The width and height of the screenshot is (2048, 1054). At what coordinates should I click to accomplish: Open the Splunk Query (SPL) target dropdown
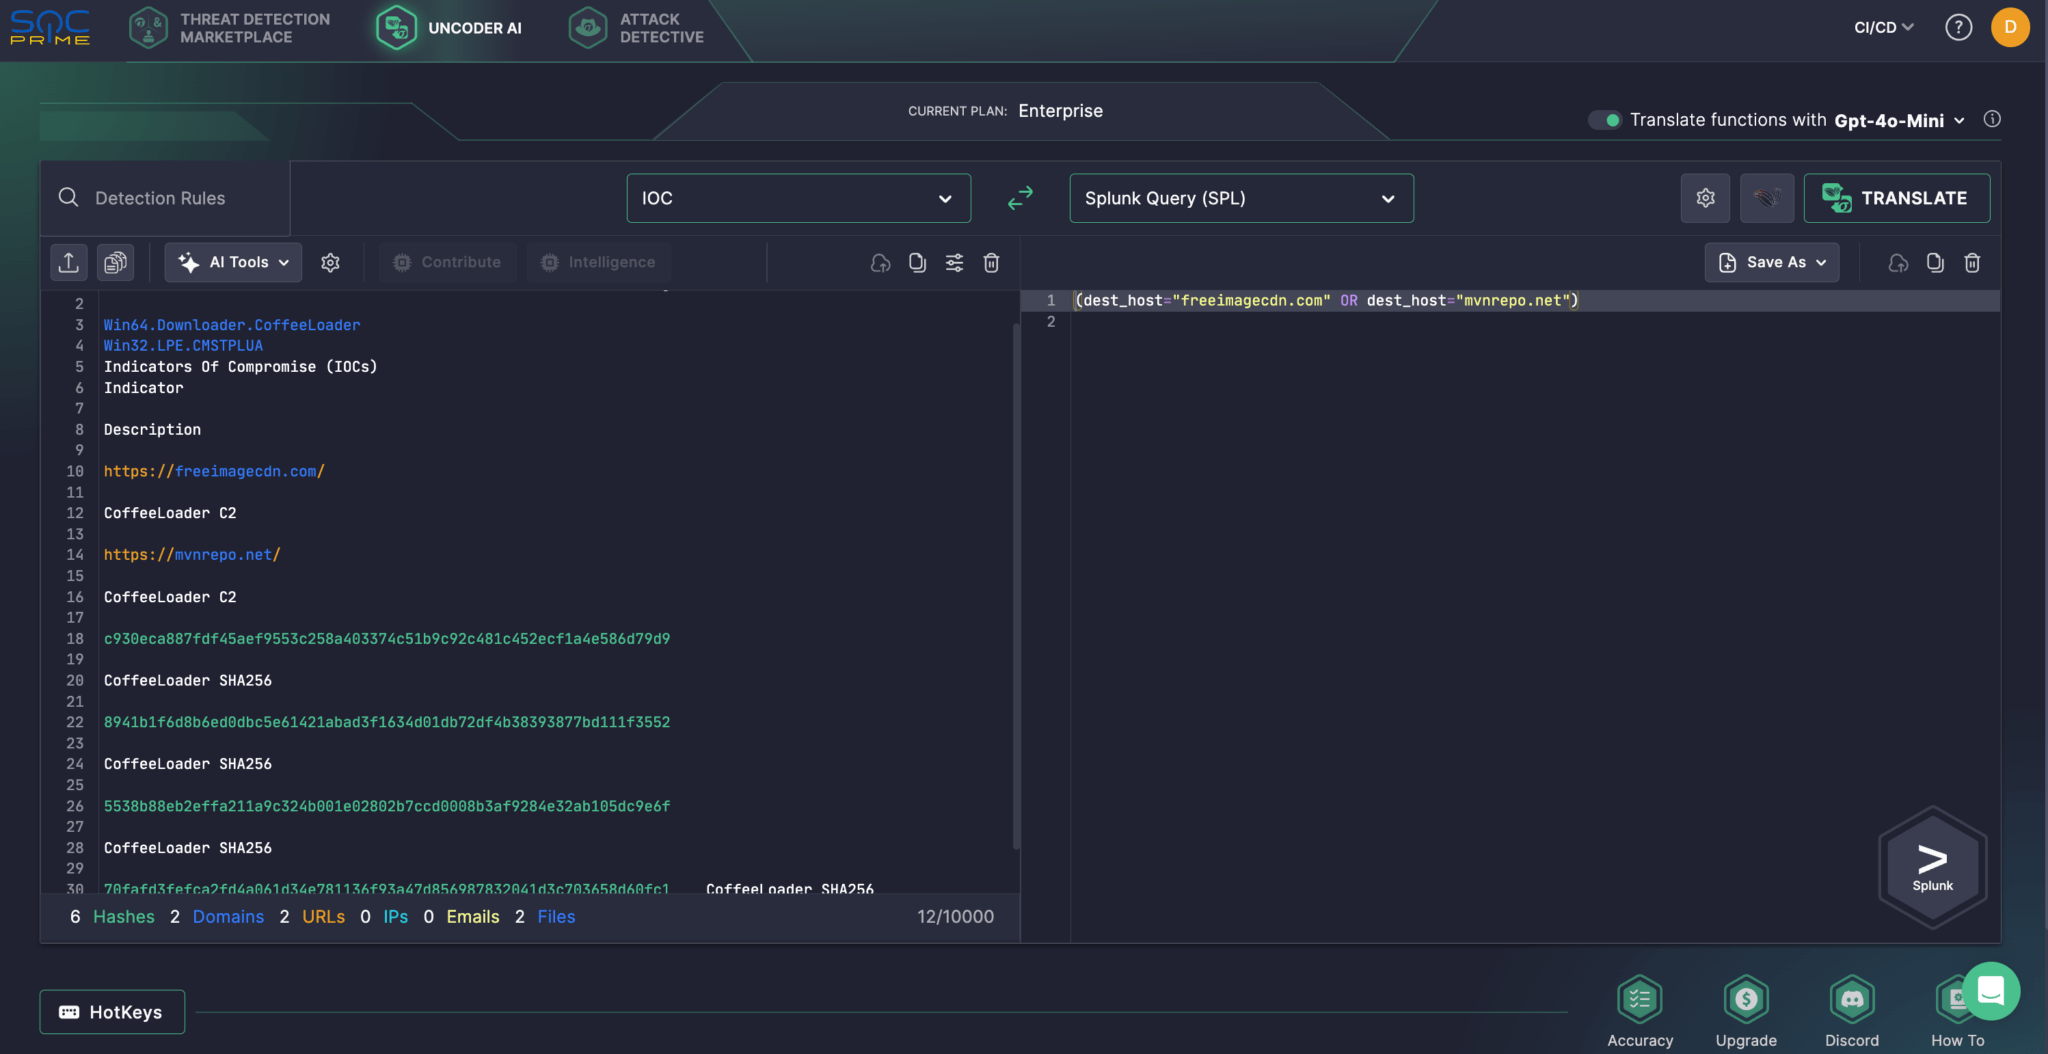pos(1239,198)
